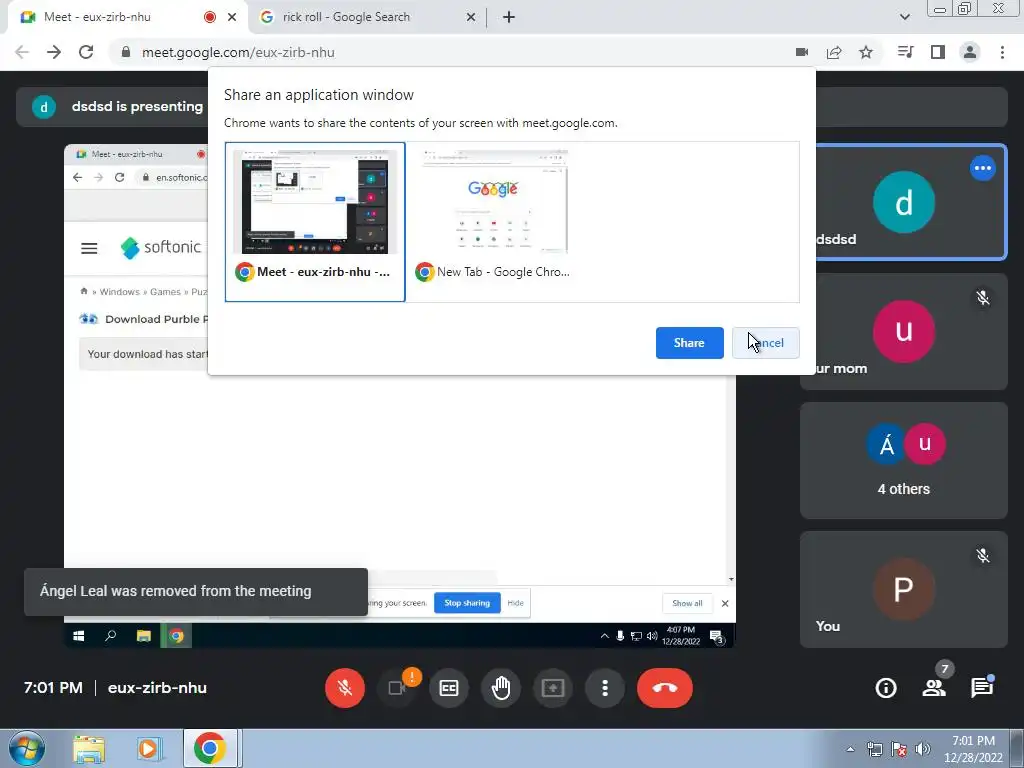Open Chrome three-dot menu

1002,52
